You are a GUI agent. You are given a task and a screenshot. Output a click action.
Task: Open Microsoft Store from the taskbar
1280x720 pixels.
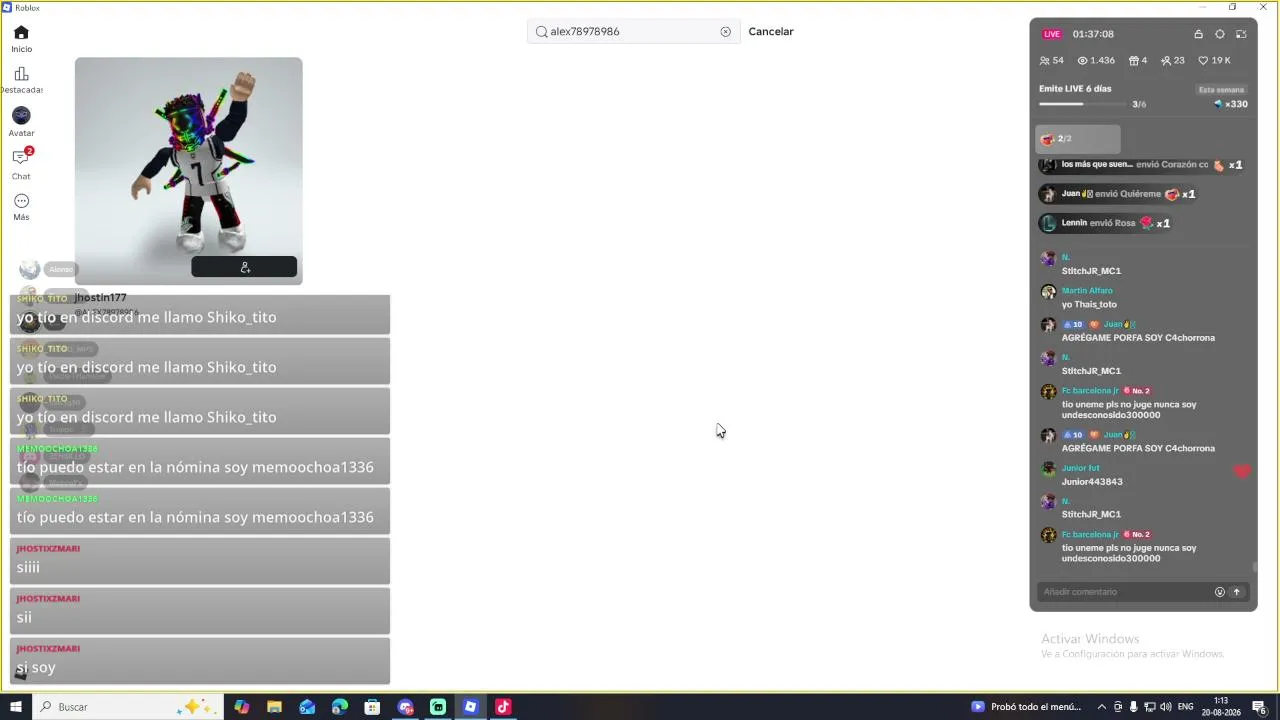click(x=372, y=707)
